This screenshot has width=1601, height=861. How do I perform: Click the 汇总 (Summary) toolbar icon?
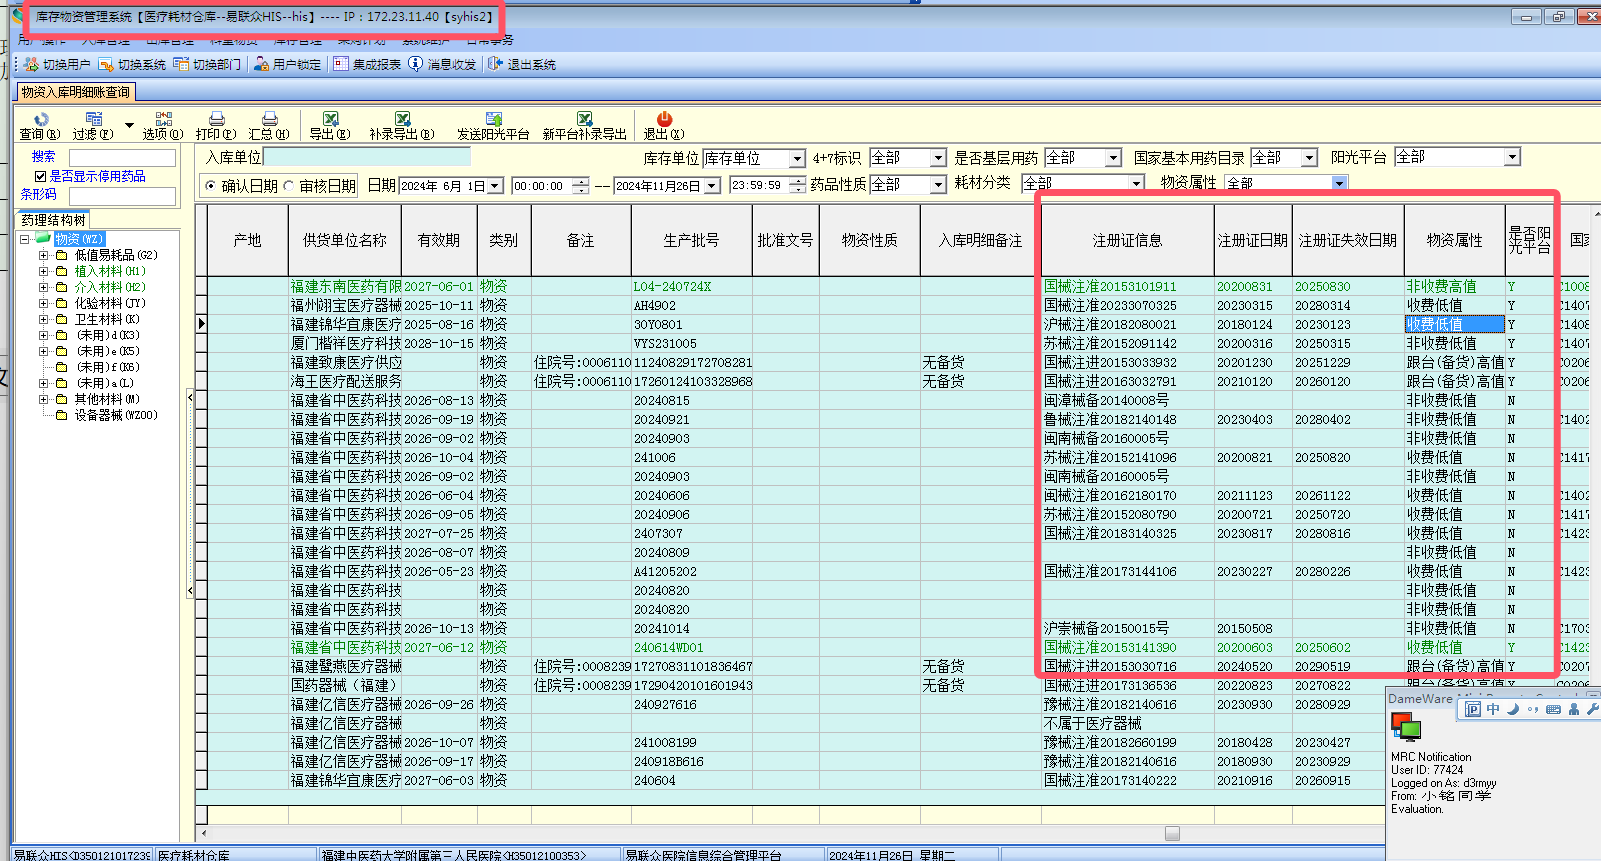point(269,120)
